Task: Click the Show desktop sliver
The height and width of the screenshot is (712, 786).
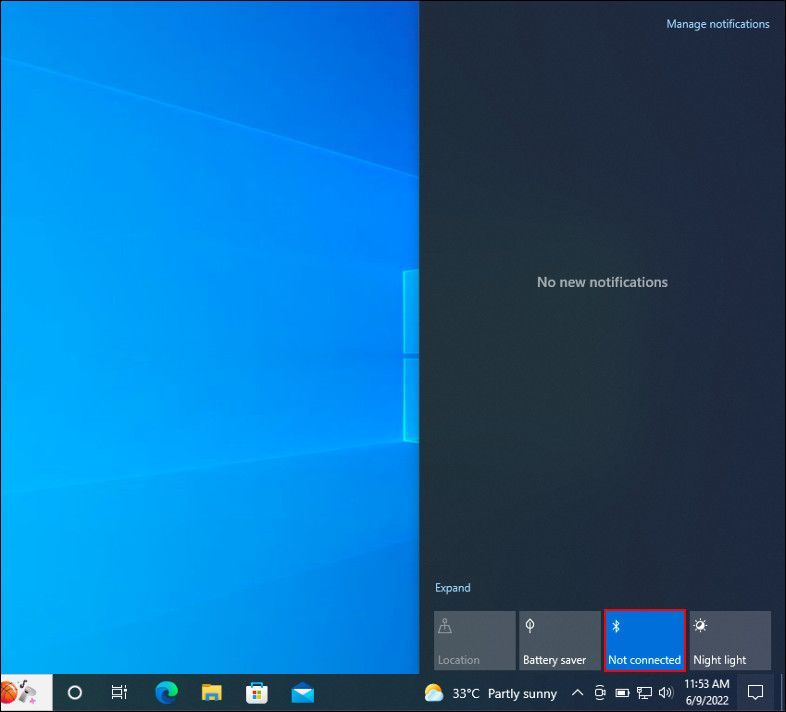Action: [782, 693]
